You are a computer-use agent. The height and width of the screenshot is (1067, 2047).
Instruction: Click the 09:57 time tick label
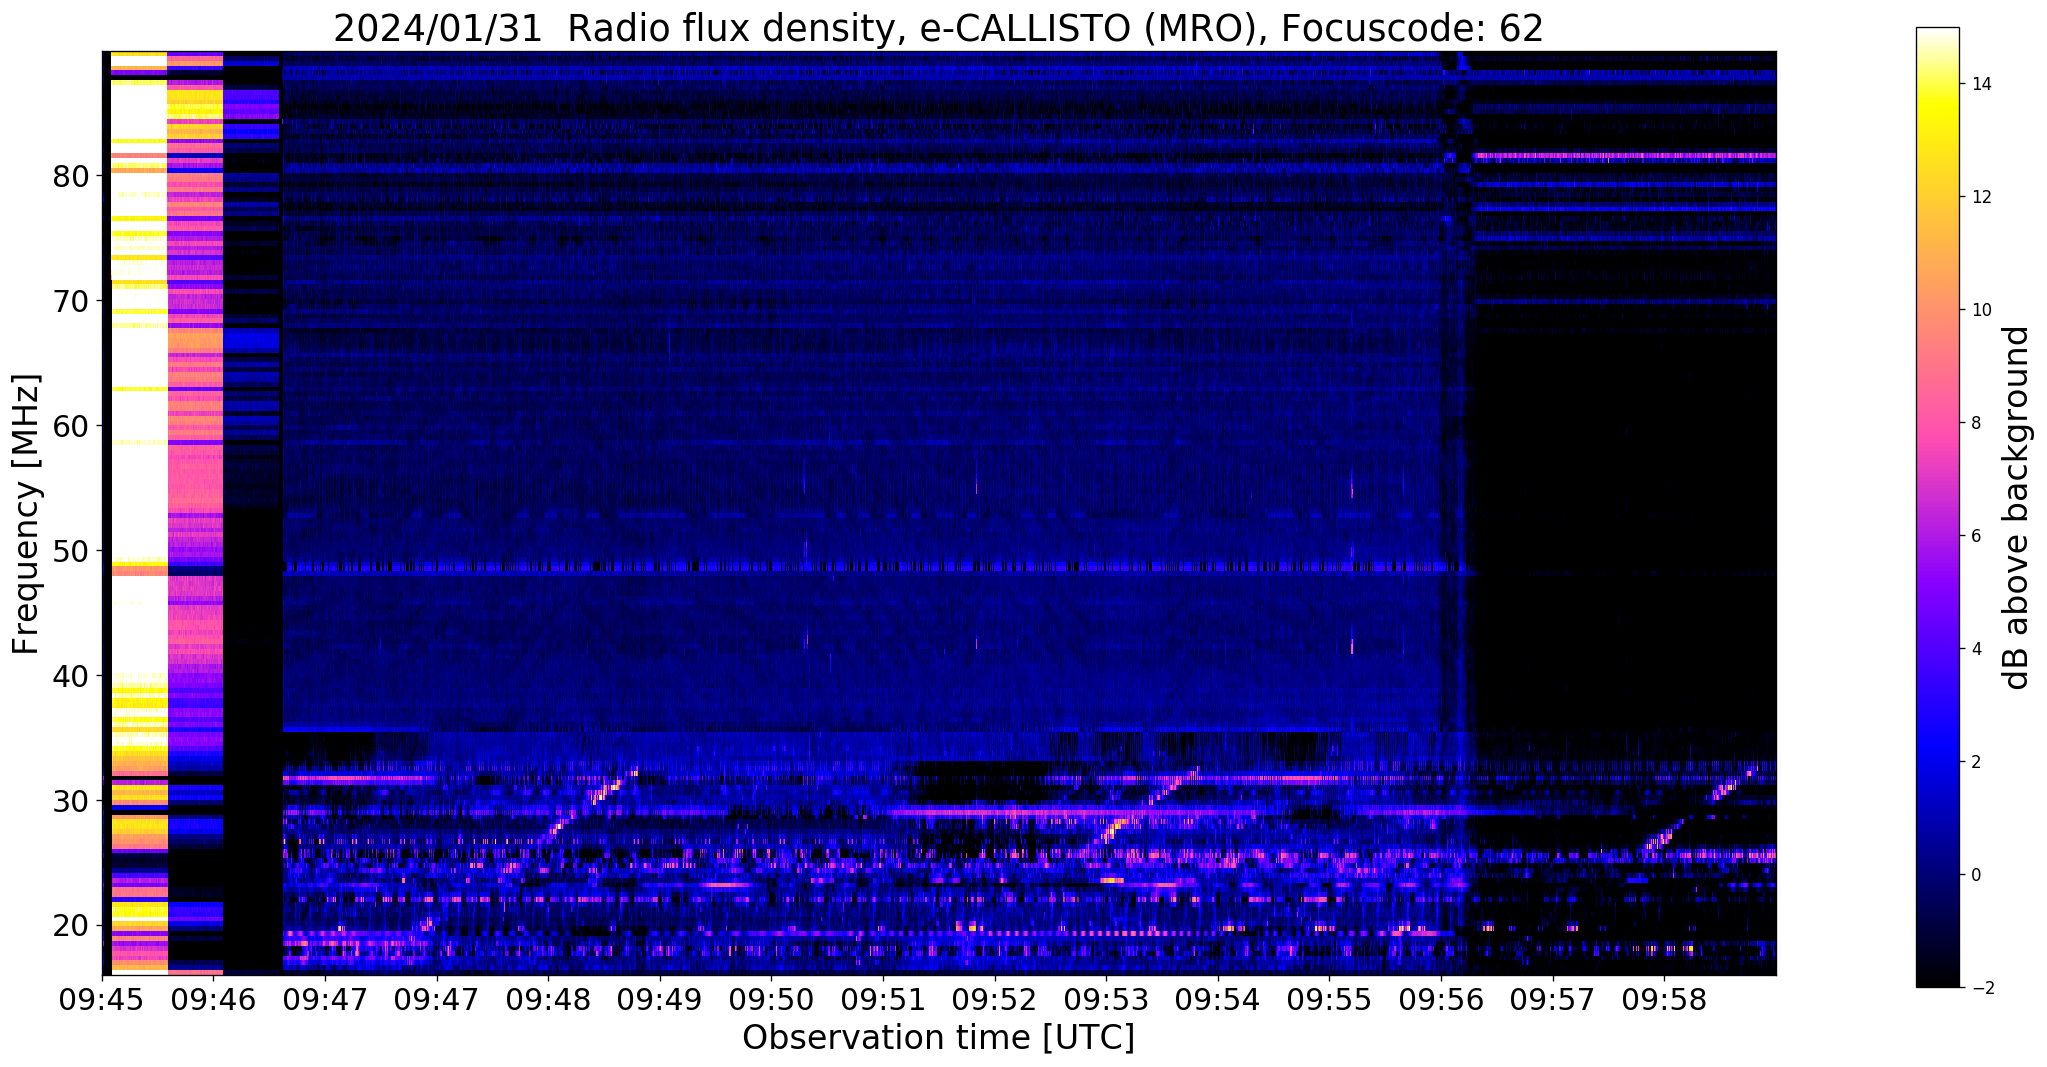click(x=1553, y=1000)
